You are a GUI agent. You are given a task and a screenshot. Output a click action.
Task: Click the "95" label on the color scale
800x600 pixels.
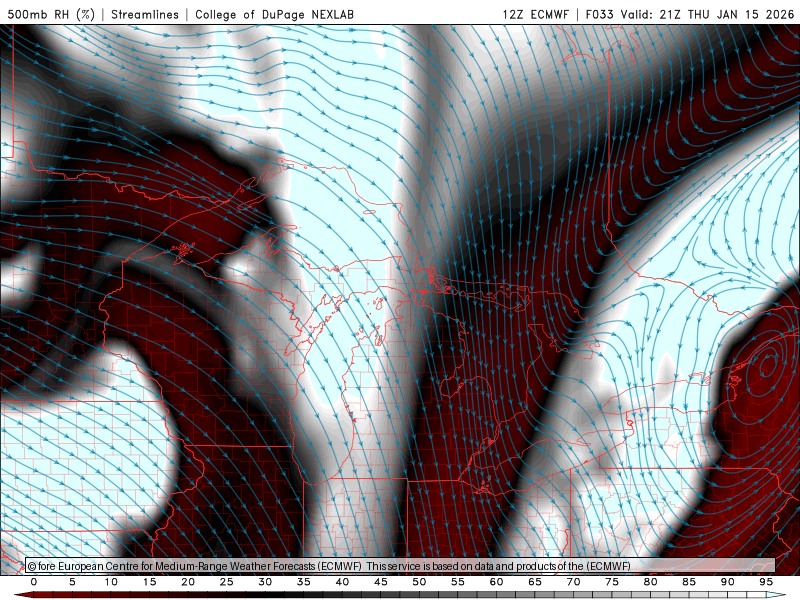click(766, 582)
